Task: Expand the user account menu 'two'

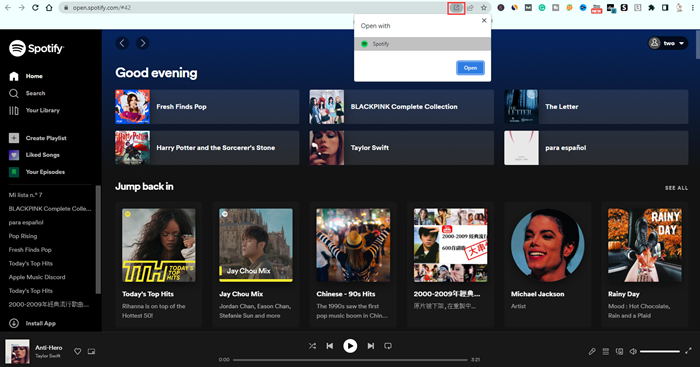Action: click(x=668, y=43)
